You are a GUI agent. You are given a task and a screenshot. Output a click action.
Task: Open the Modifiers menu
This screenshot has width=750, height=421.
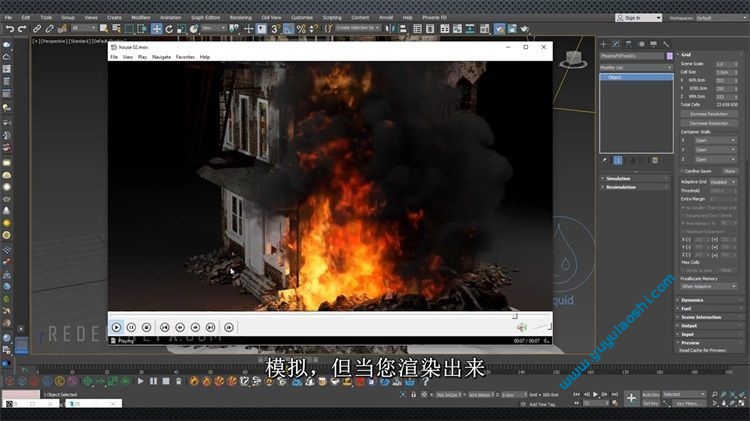pyautogui.click(x=141, y=17)
